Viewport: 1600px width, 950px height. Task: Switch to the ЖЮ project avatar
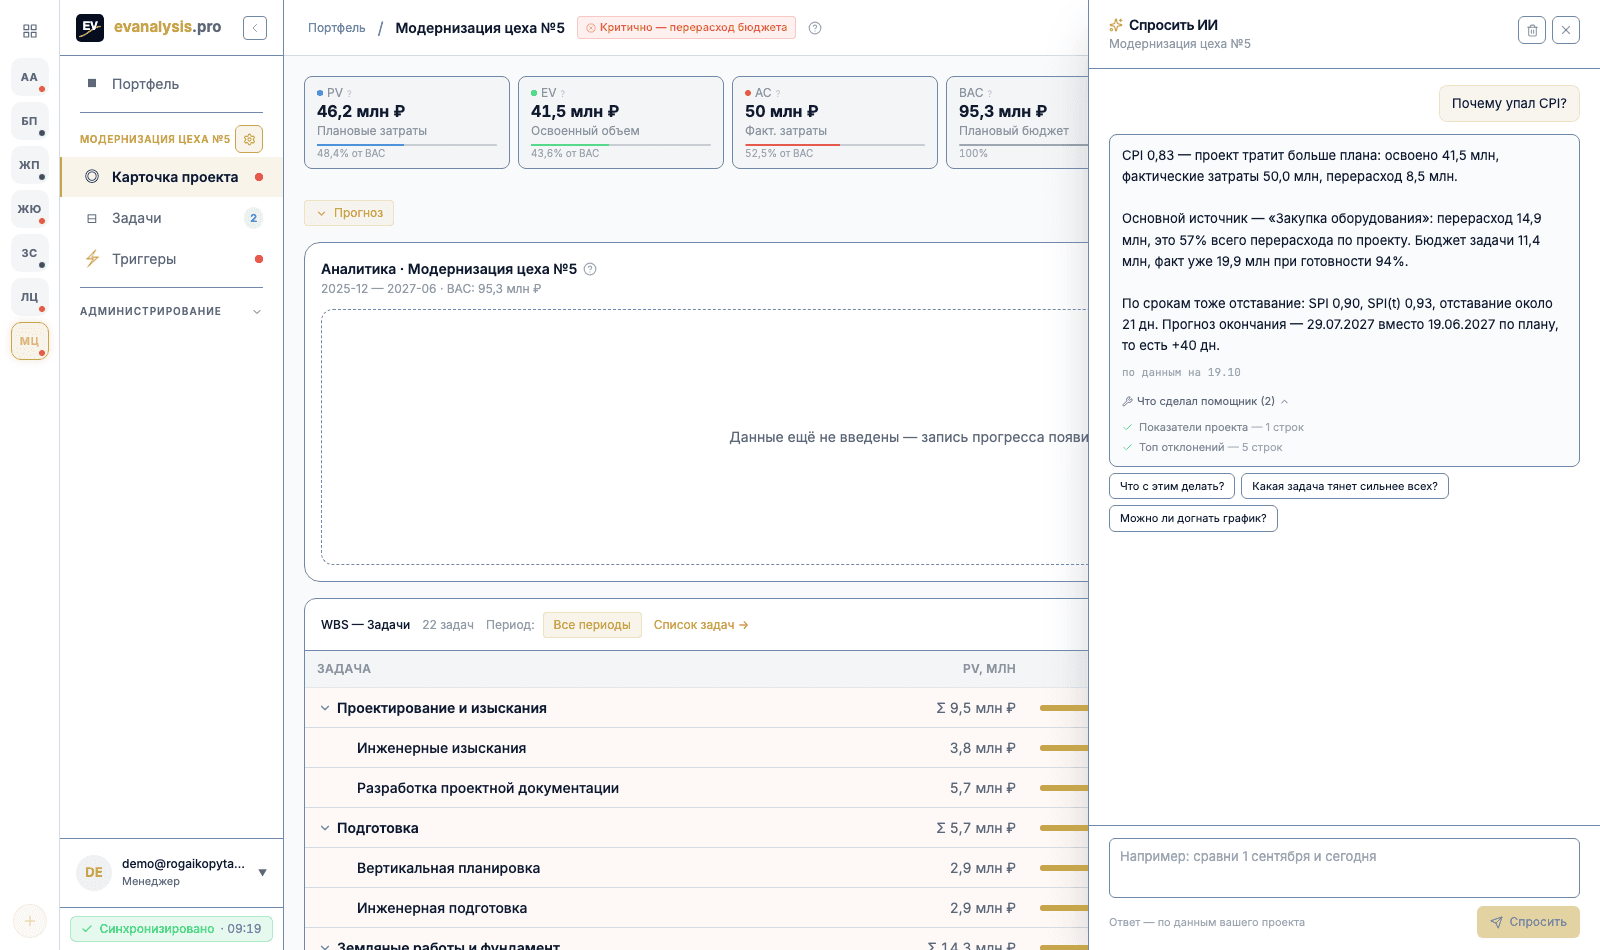click(30, 209)
